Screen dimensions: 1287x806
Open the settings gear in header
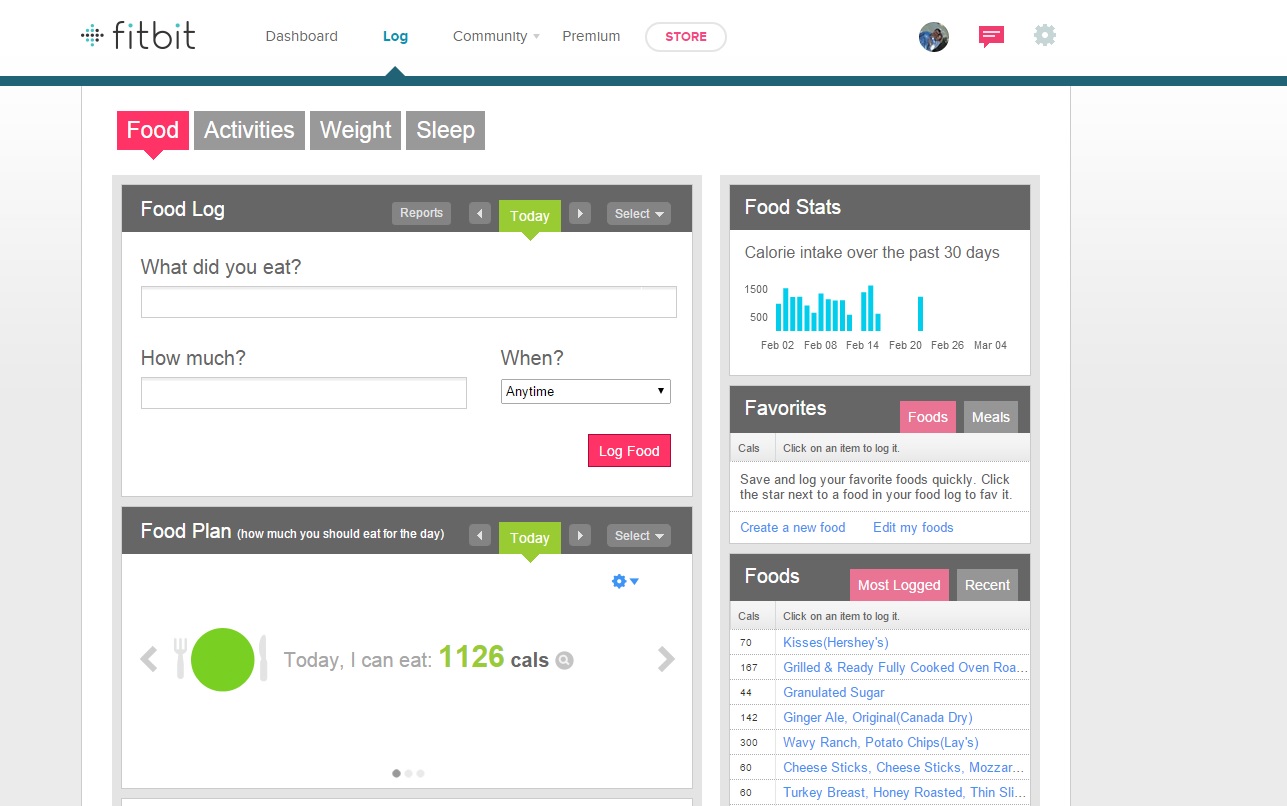coord(1044,36)
